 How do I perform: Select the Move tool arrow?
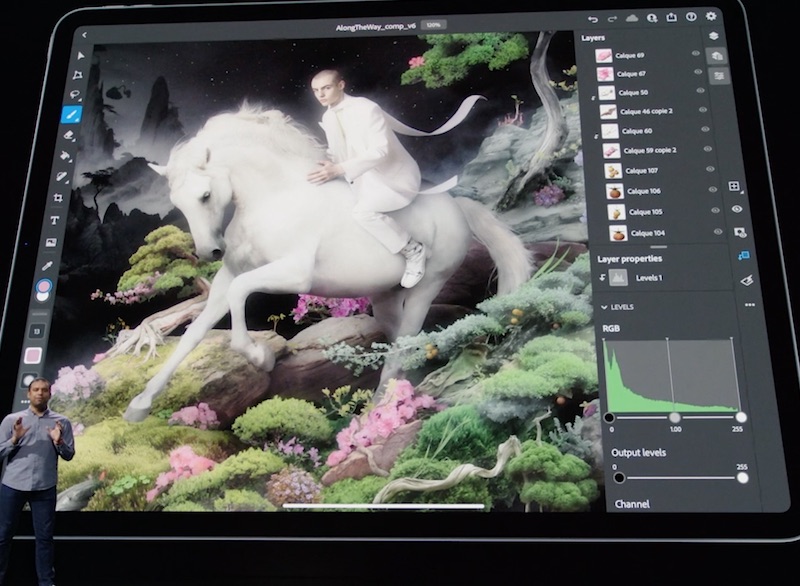point(81,56)
